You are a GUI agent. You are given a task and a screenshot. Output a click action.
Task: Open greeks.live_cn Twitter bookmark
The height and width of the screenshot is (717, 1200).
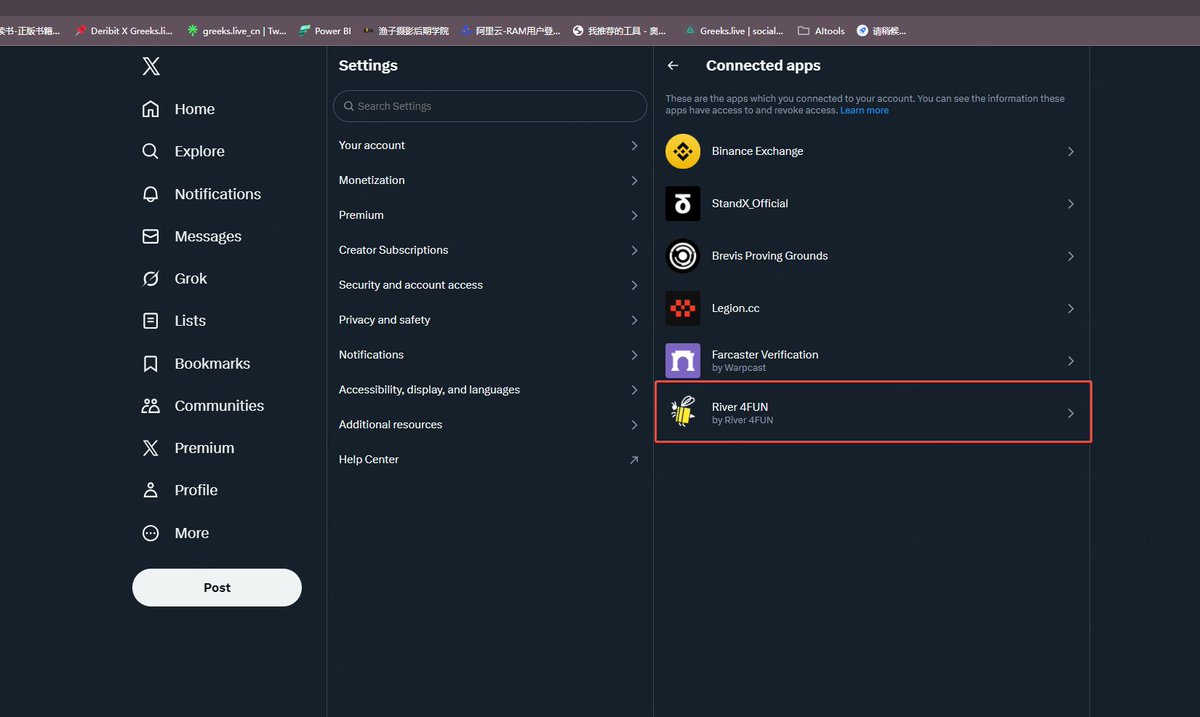(237, 31)
